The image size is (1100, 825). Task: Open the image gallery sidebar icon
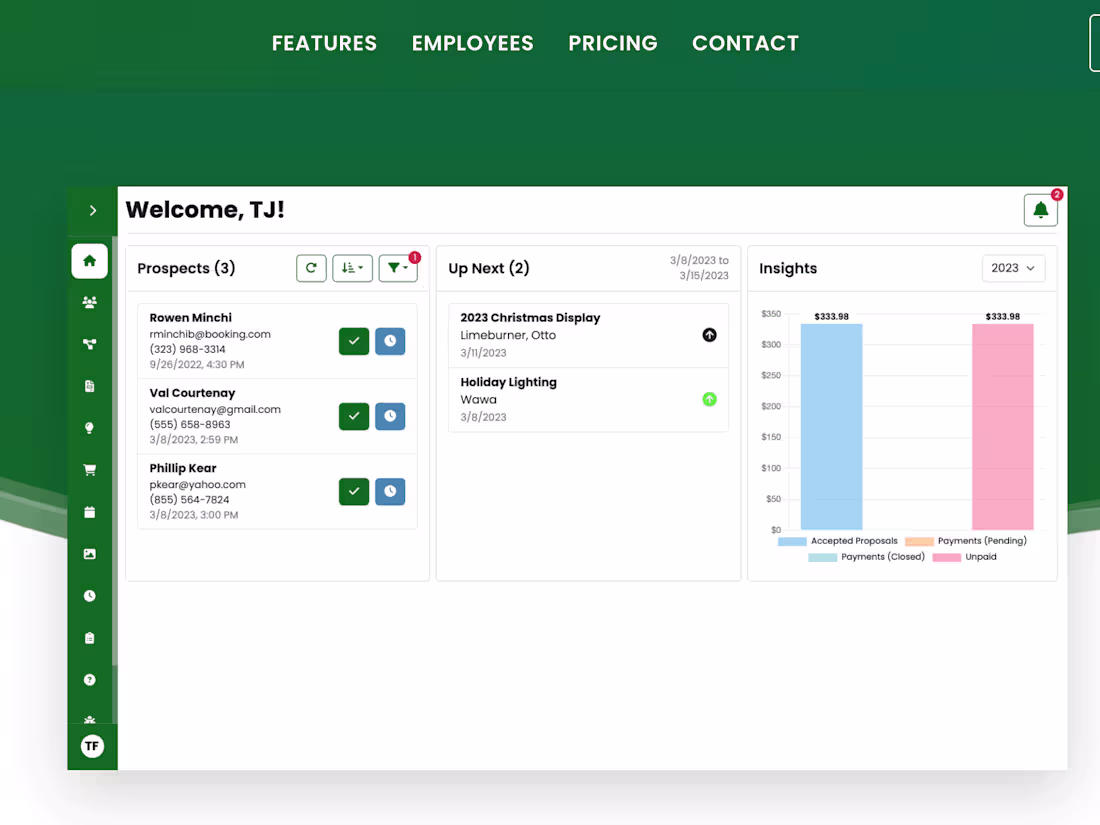(89, 554)
